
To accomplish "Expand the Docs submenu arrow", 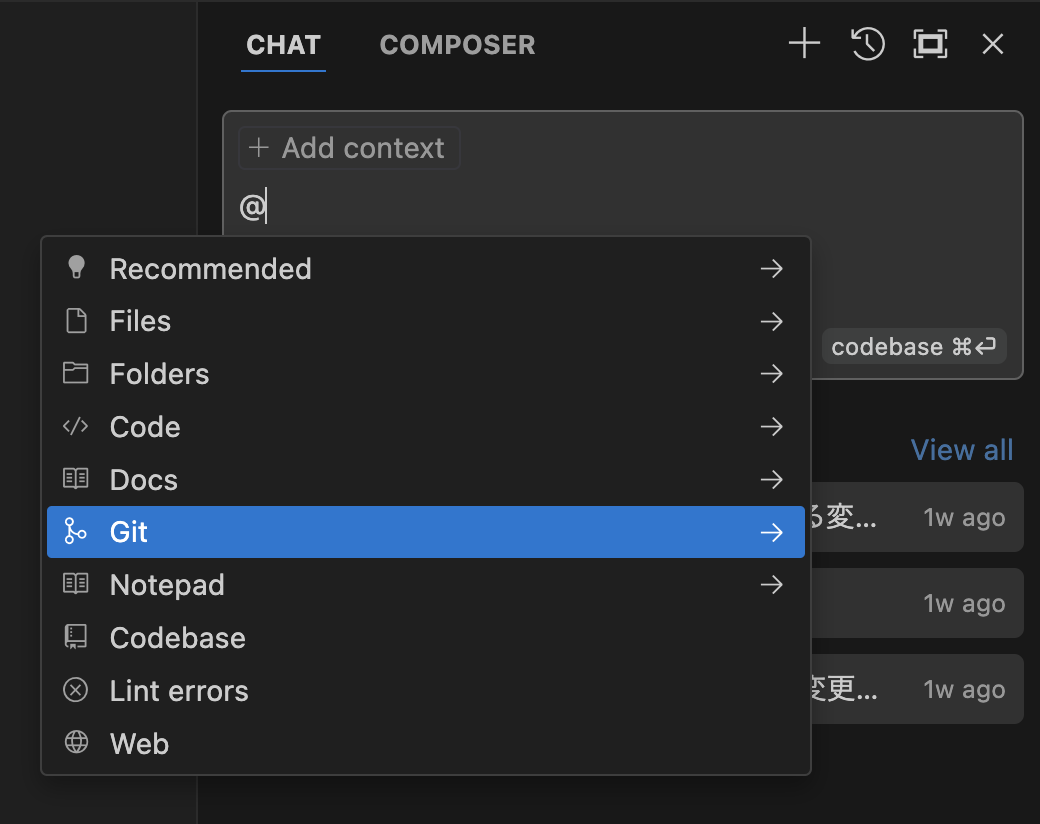I will 771,480.
